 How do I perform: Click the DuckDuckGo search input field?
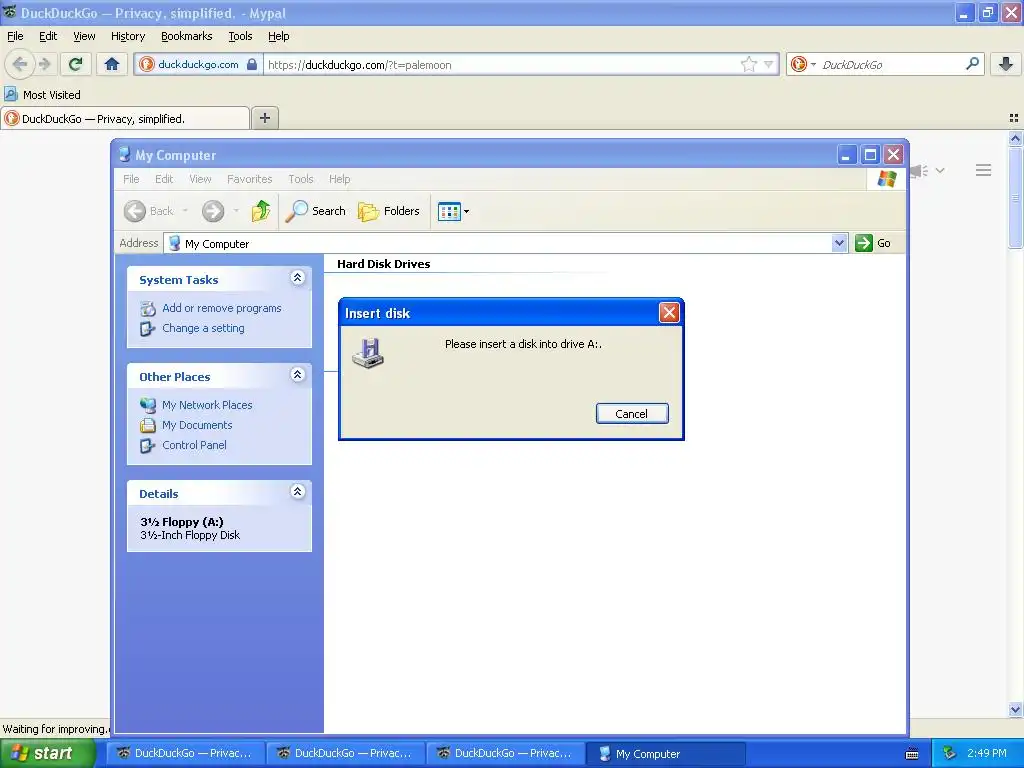coord(889,64)
